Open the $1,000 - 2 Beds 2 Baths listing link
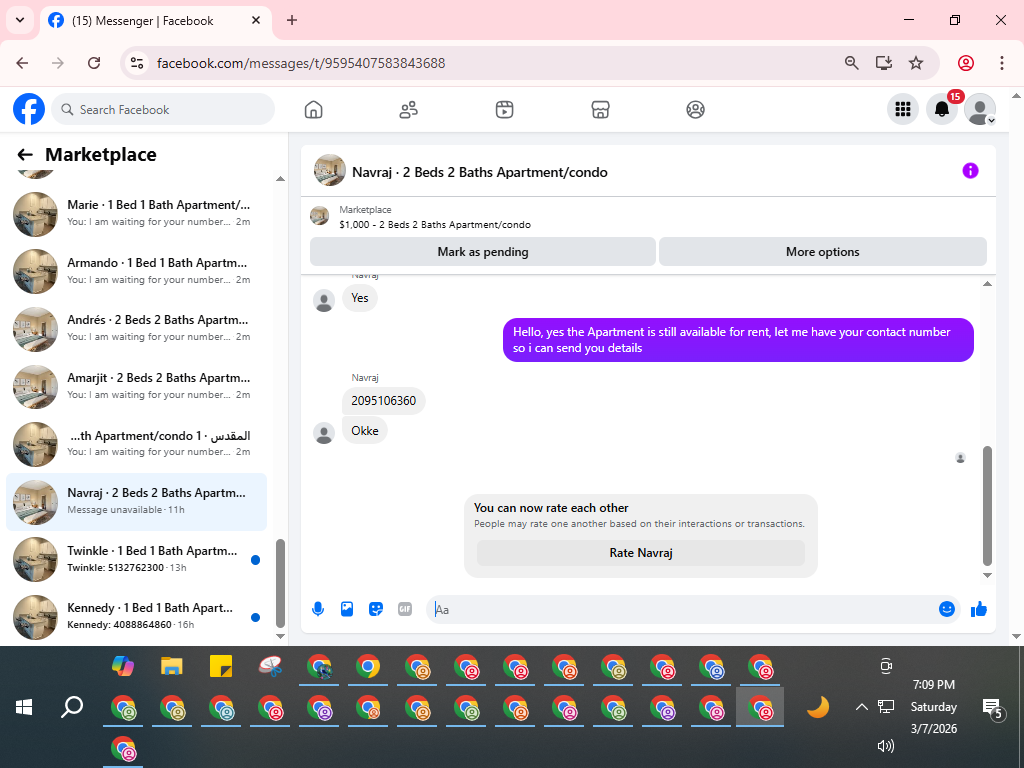Screen dimensions: 1024x768 435,225
